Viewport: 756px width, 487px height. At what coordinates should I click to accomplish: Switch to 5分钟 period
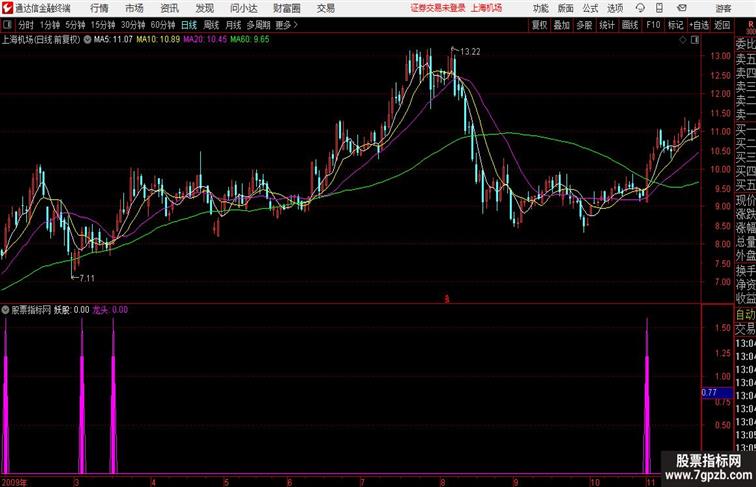point(75,25)
